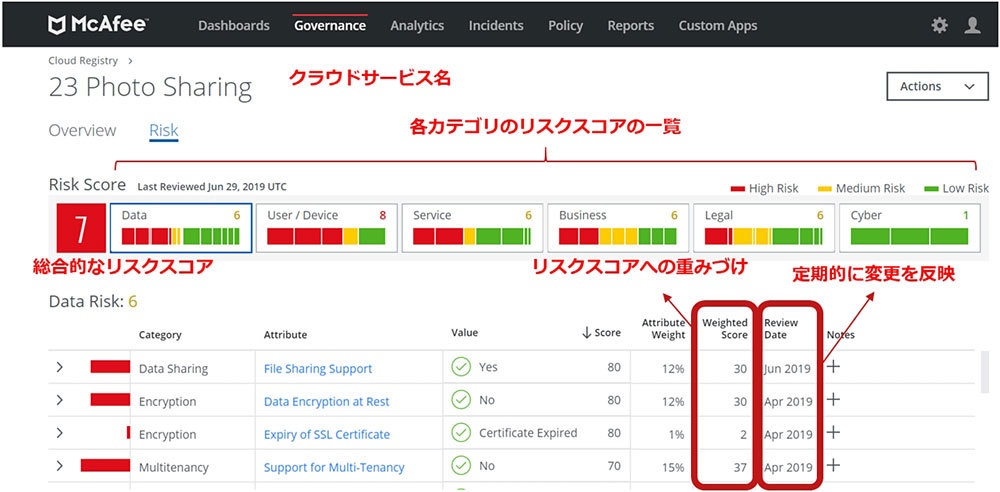Image resolution: width=1000 pixels, height=492 pixels.
Task: Add note for Data Encryption at Rest row
Action: click(x=834, y=400)
